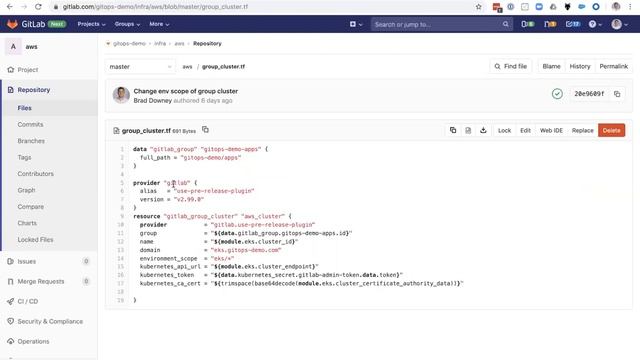Open aws folder in file path
The image size is (640, 360).
click(187, 67)
